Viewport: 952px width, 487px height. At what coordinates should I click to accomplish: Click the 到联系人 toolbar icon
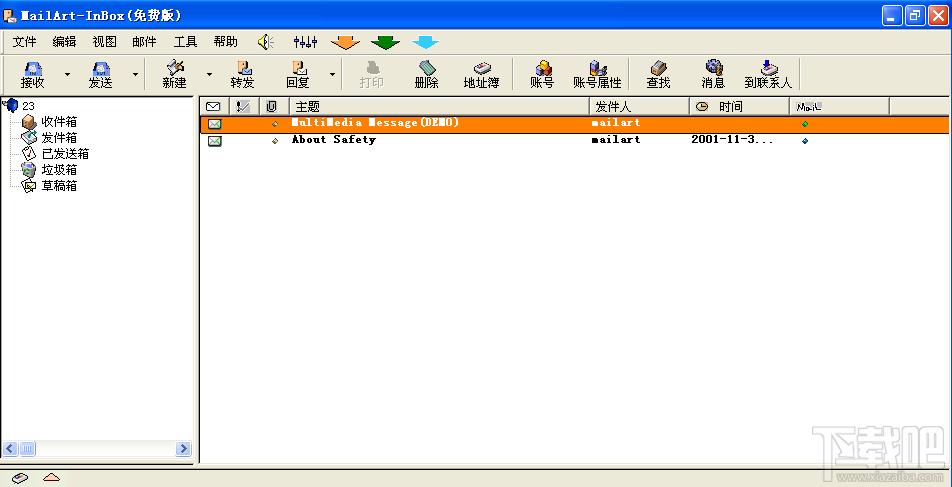tap(769, 75)
